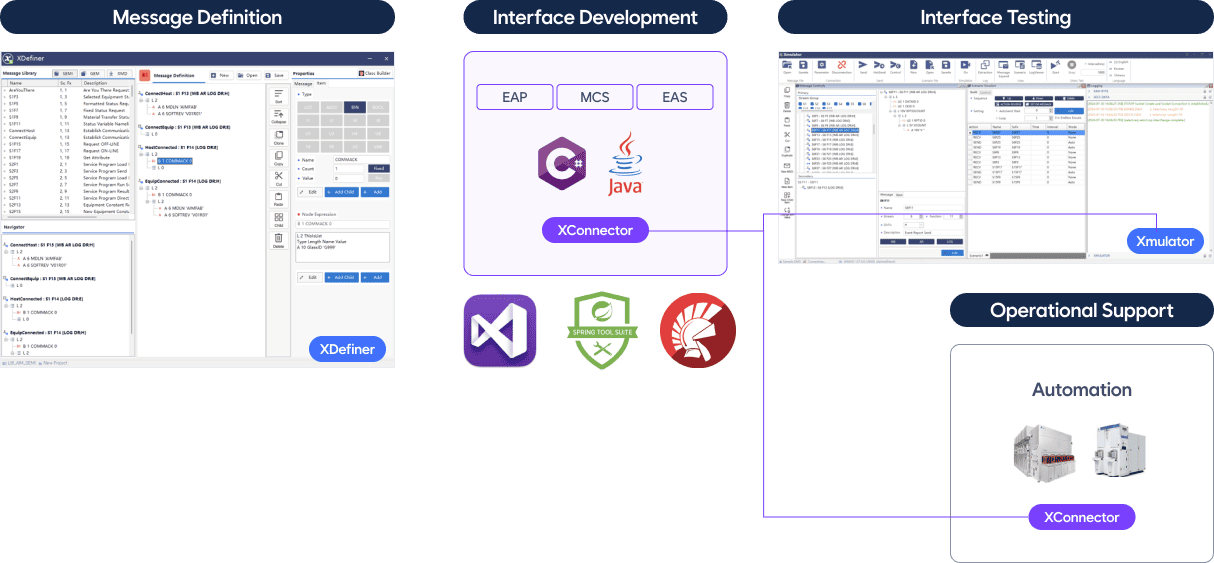Click the blue XDefiner label pill
This screenshot has width=1214, height=563.
coord(347,349)
